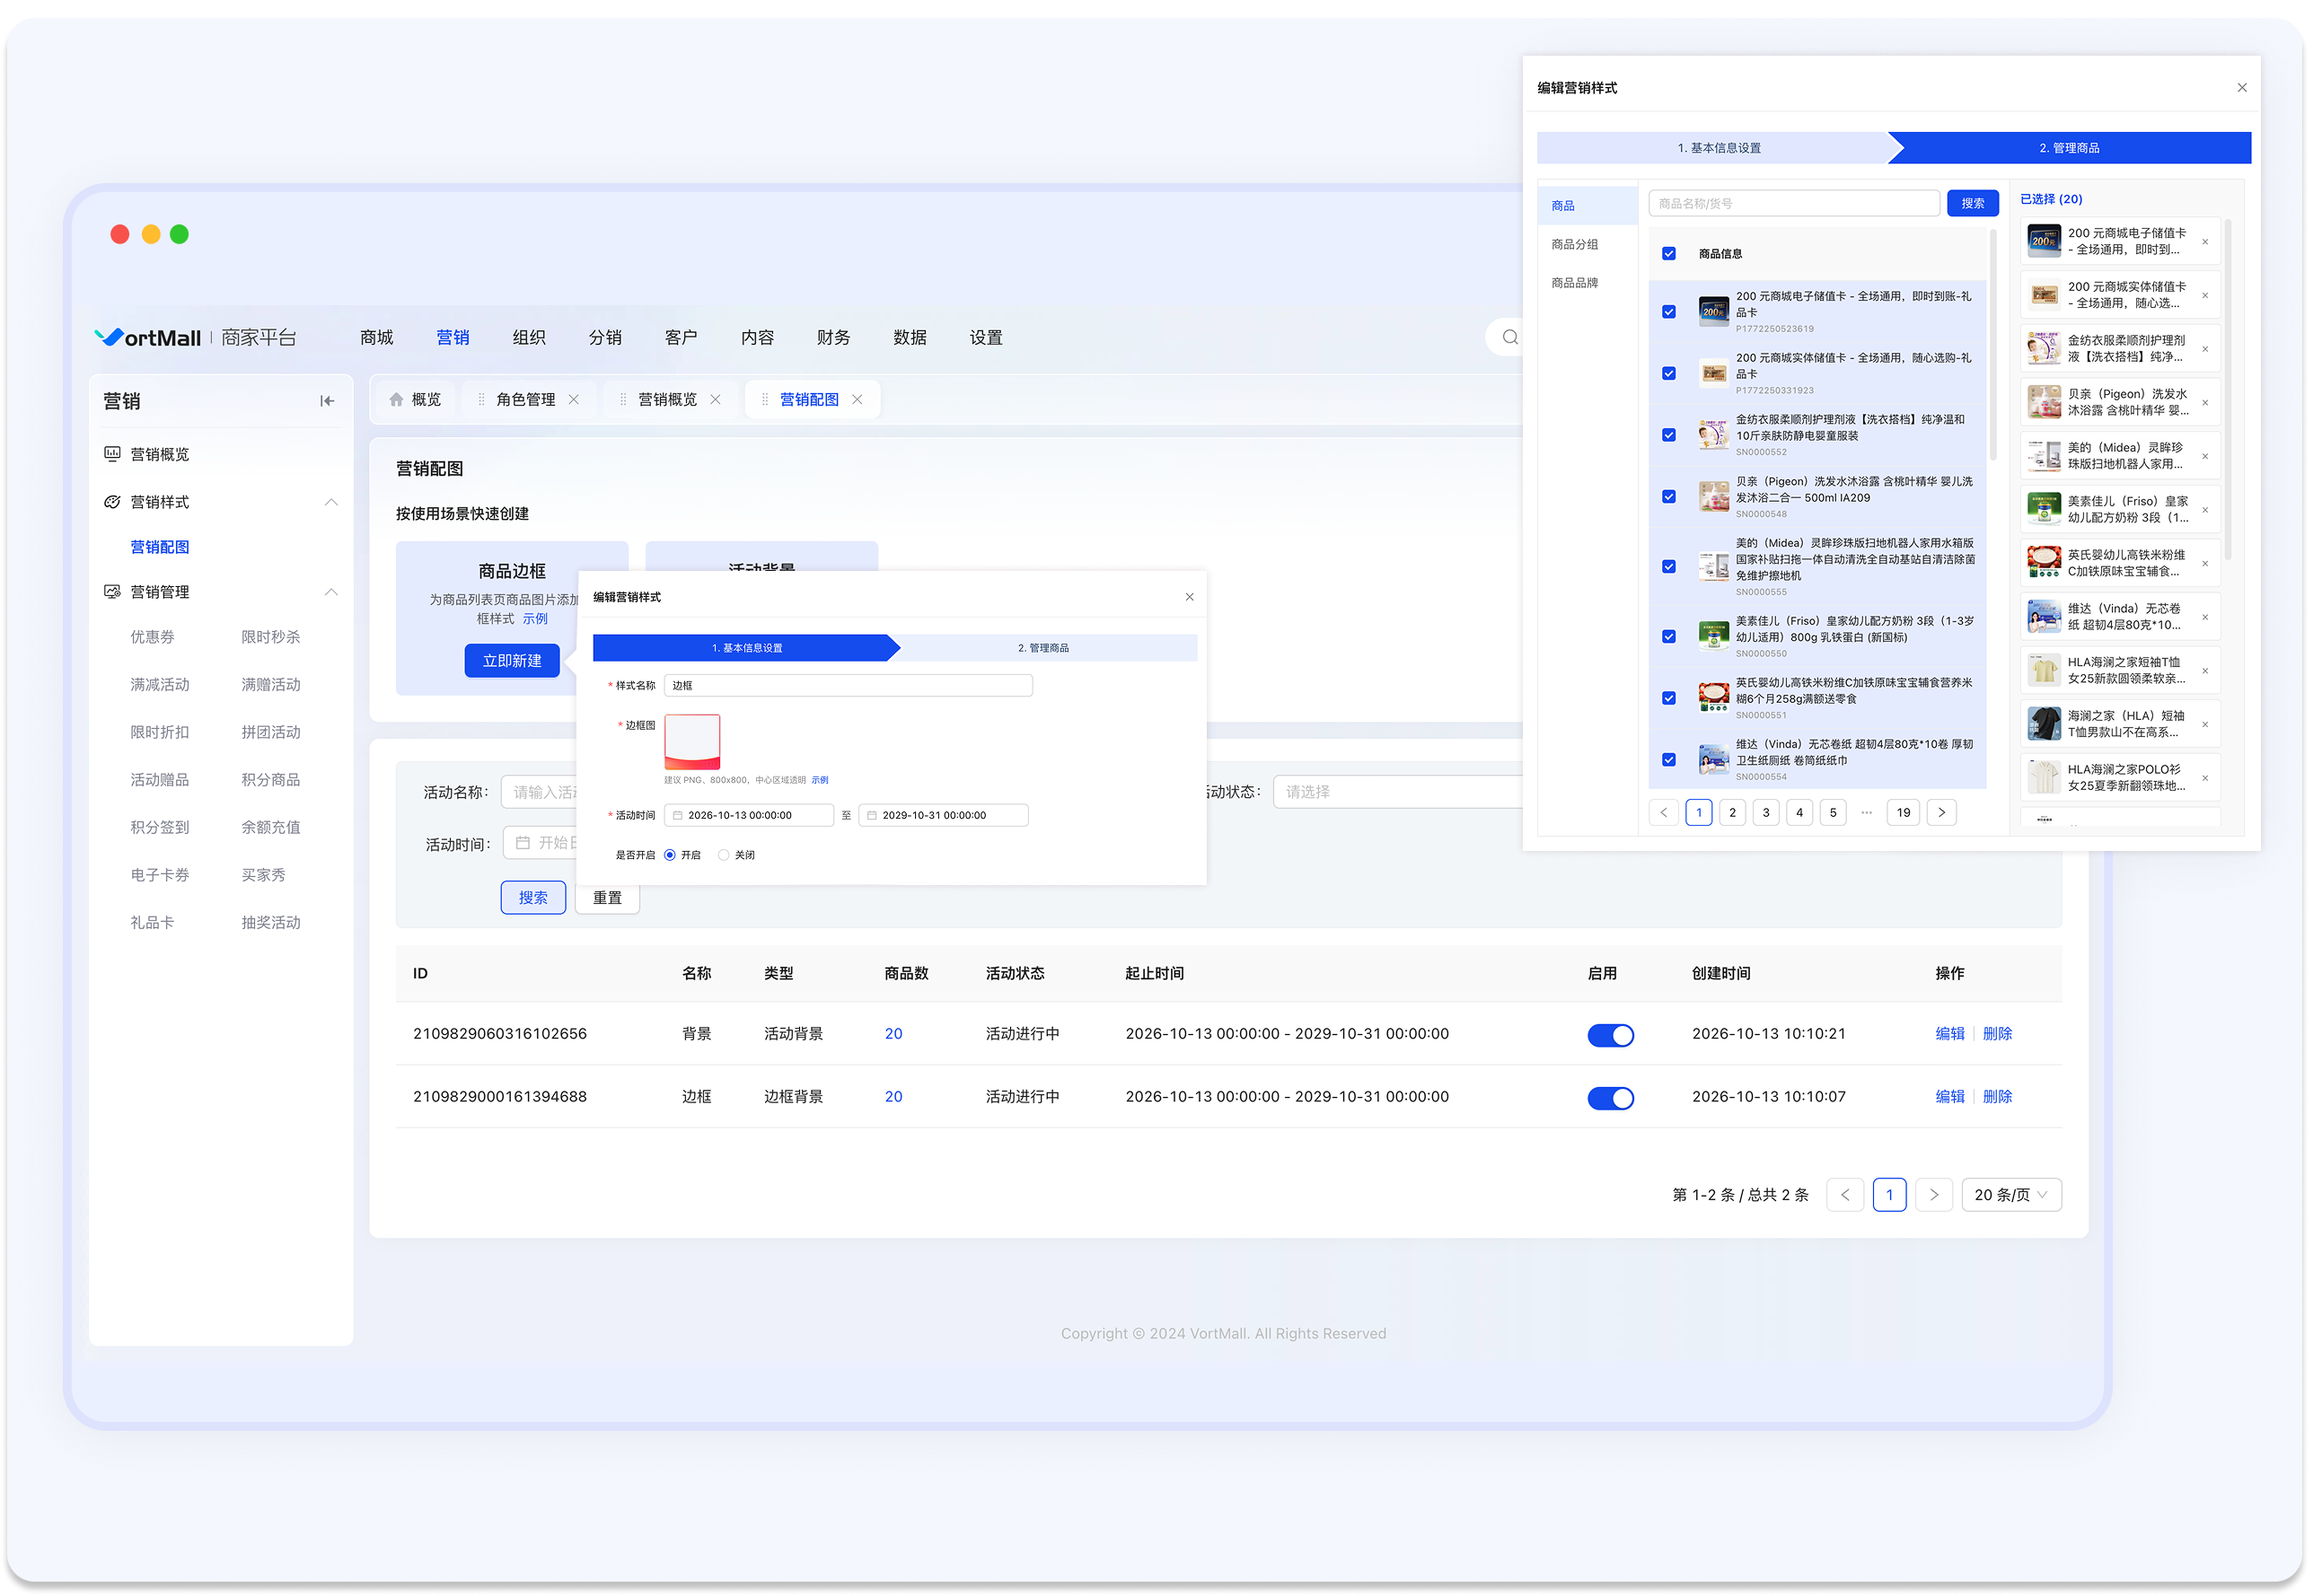
Task: Click the 重置 button
Action: [x=607, y=898]
